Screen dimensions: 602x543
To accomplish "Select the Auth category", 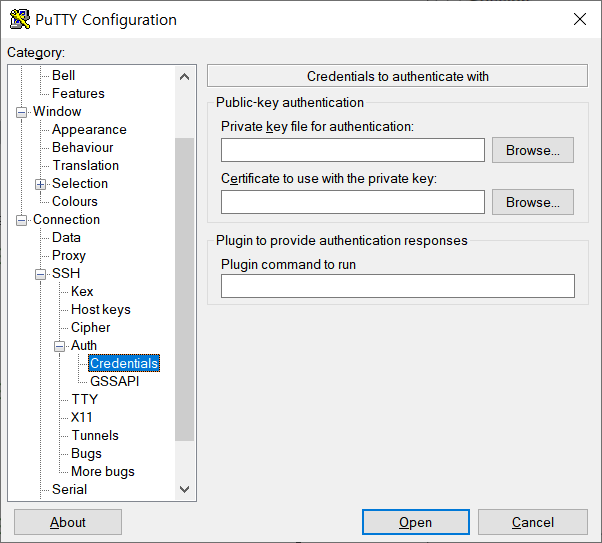I will [84, 346].
